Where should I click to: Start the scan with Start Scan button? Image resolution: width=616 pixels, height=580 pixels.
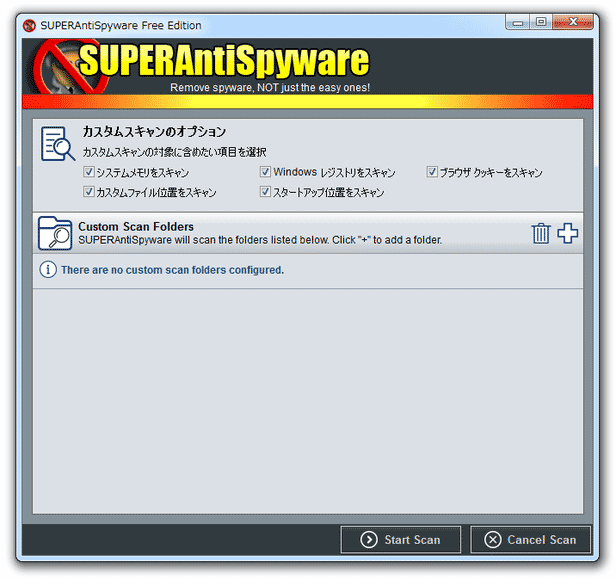coord(401,540)
